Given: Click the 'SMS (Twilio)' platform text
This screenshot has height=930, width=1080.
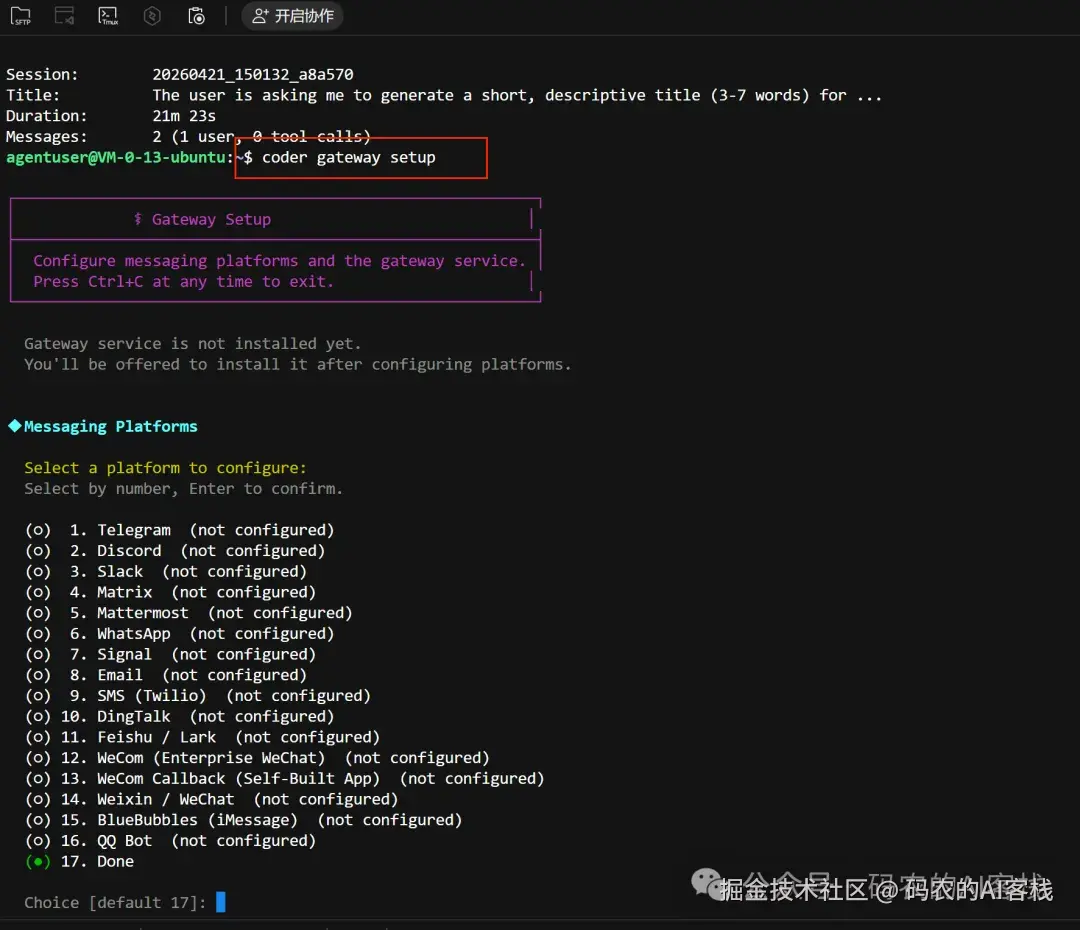Looking at the screenshot, I should point(152,696).
